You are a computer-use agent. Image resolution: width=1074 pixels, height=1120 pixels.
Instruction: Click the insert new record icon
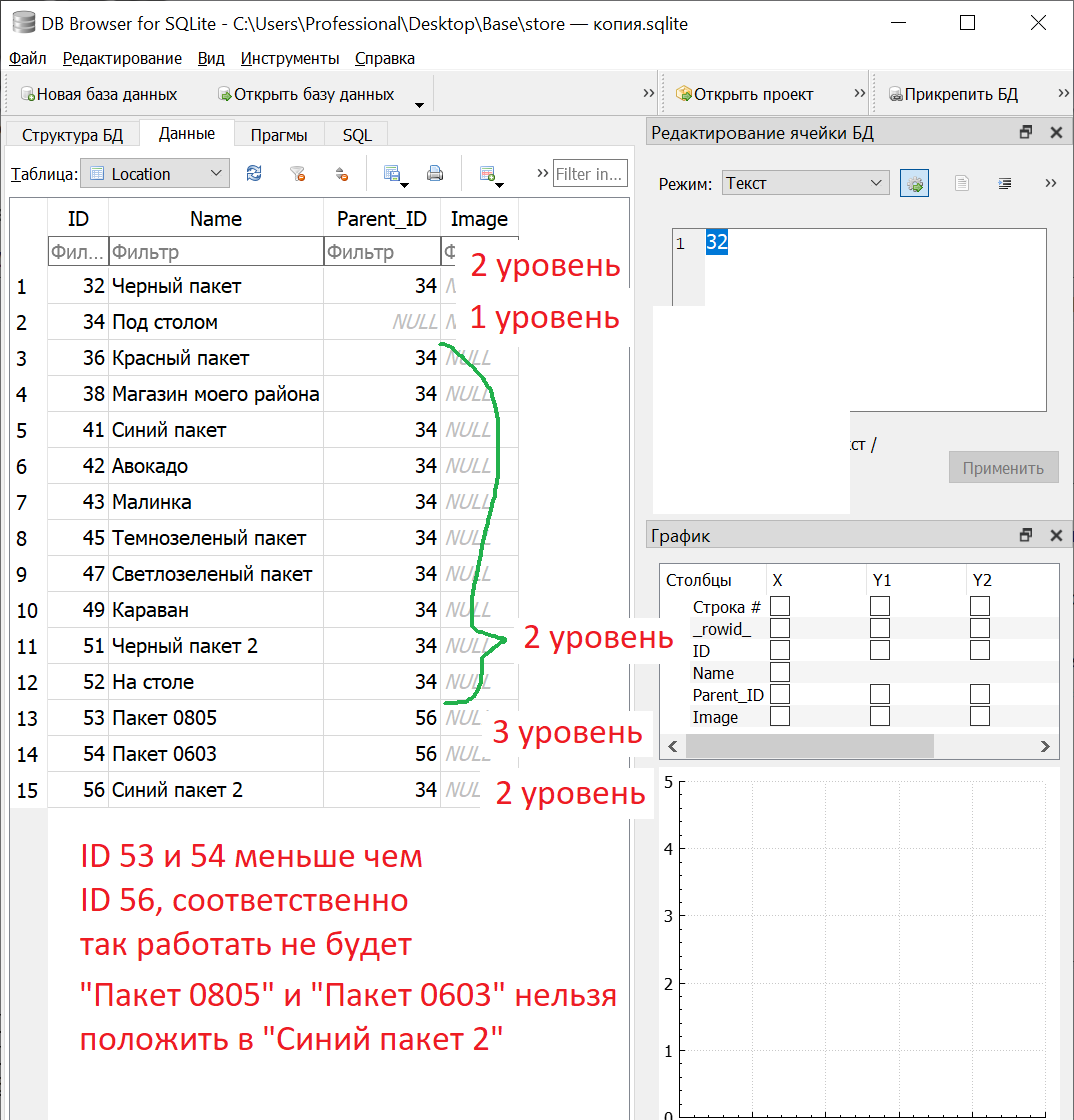pos(489,174)
